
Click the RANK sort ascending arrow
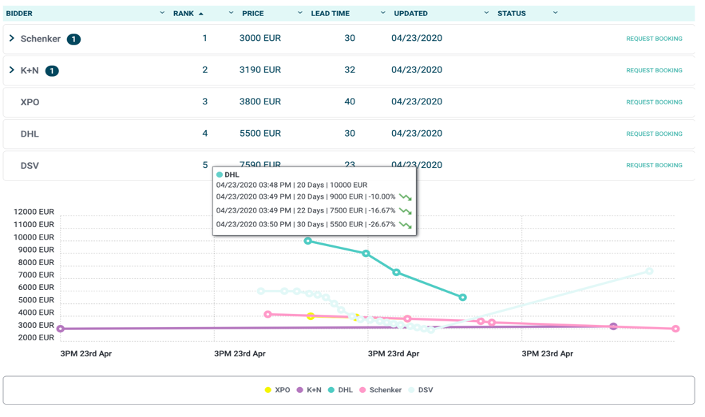click(201, 14)
